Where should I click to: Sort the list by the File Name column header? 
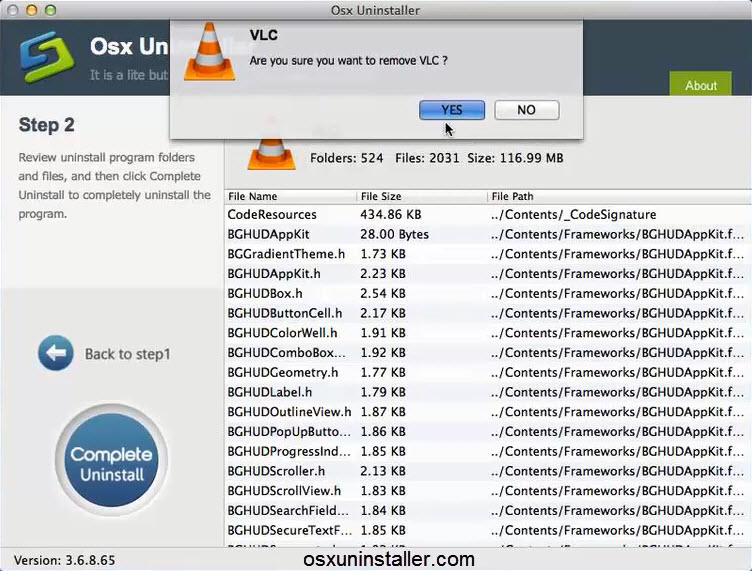point(291,196)
